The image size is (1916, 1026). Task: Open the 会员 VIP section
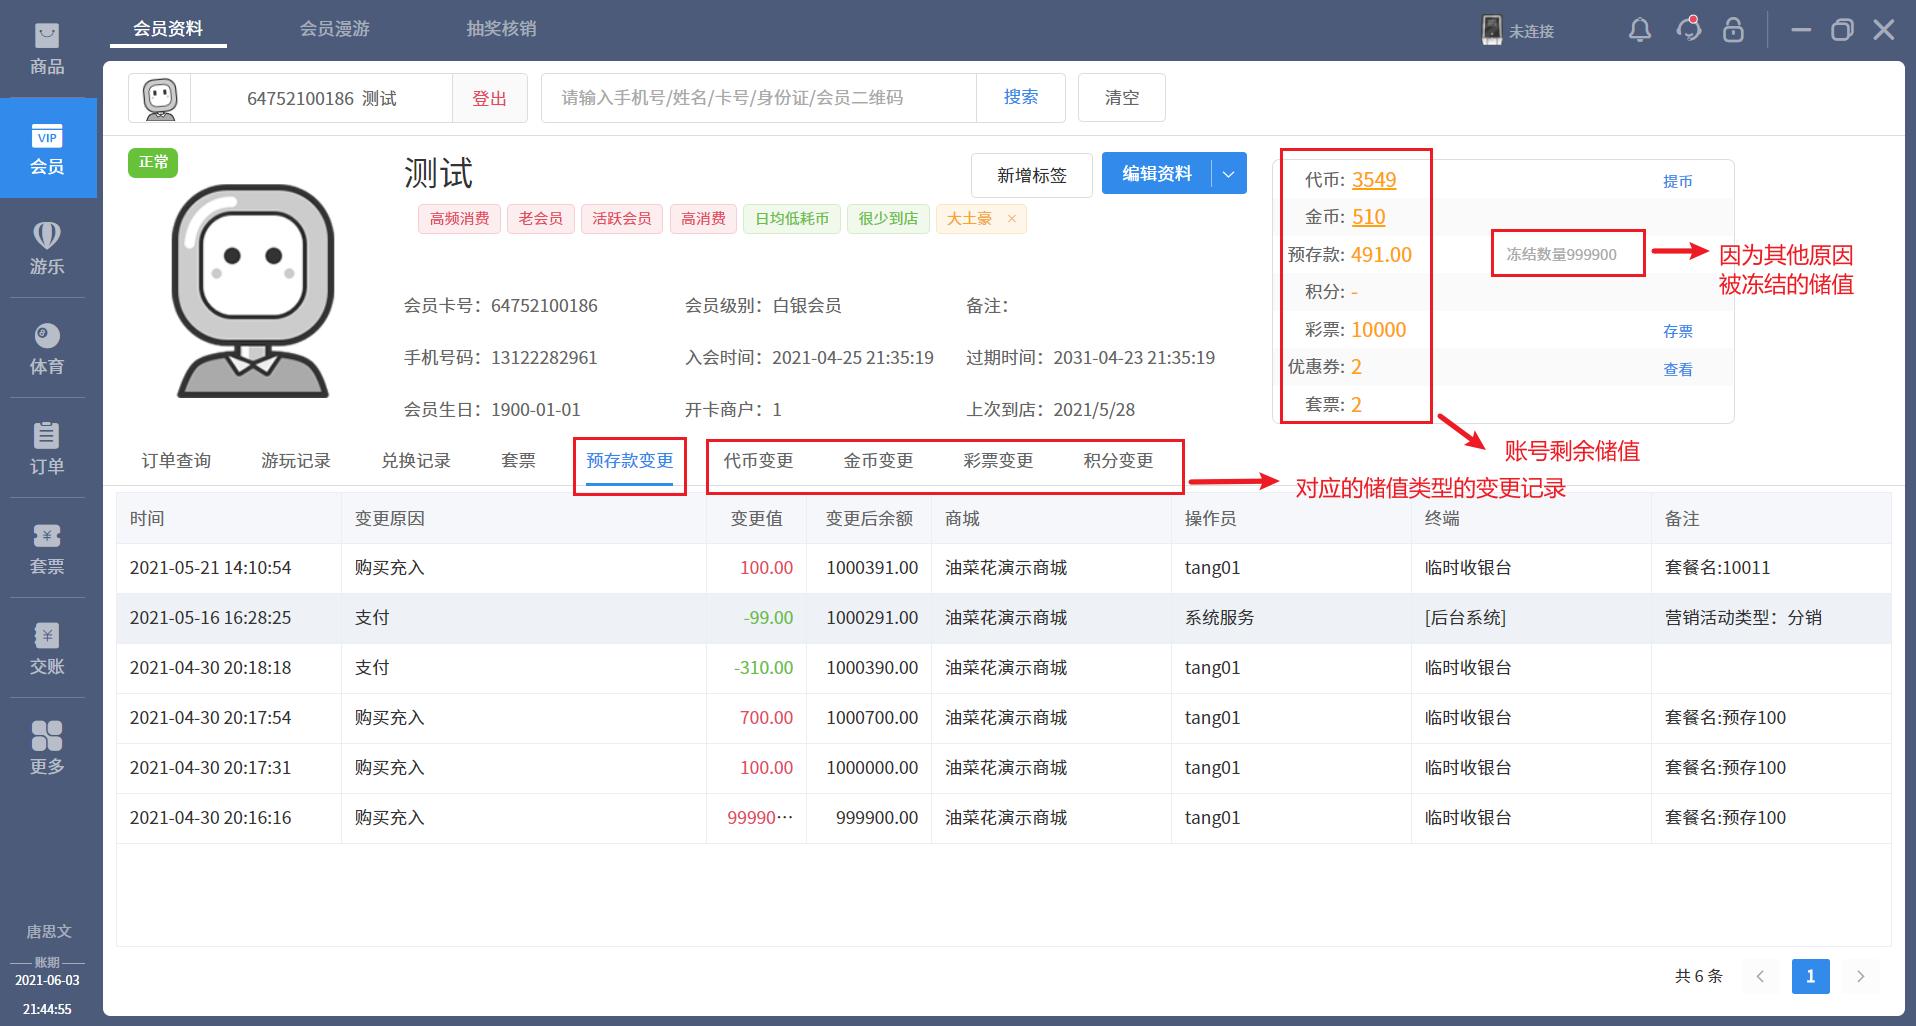point(47,148)
